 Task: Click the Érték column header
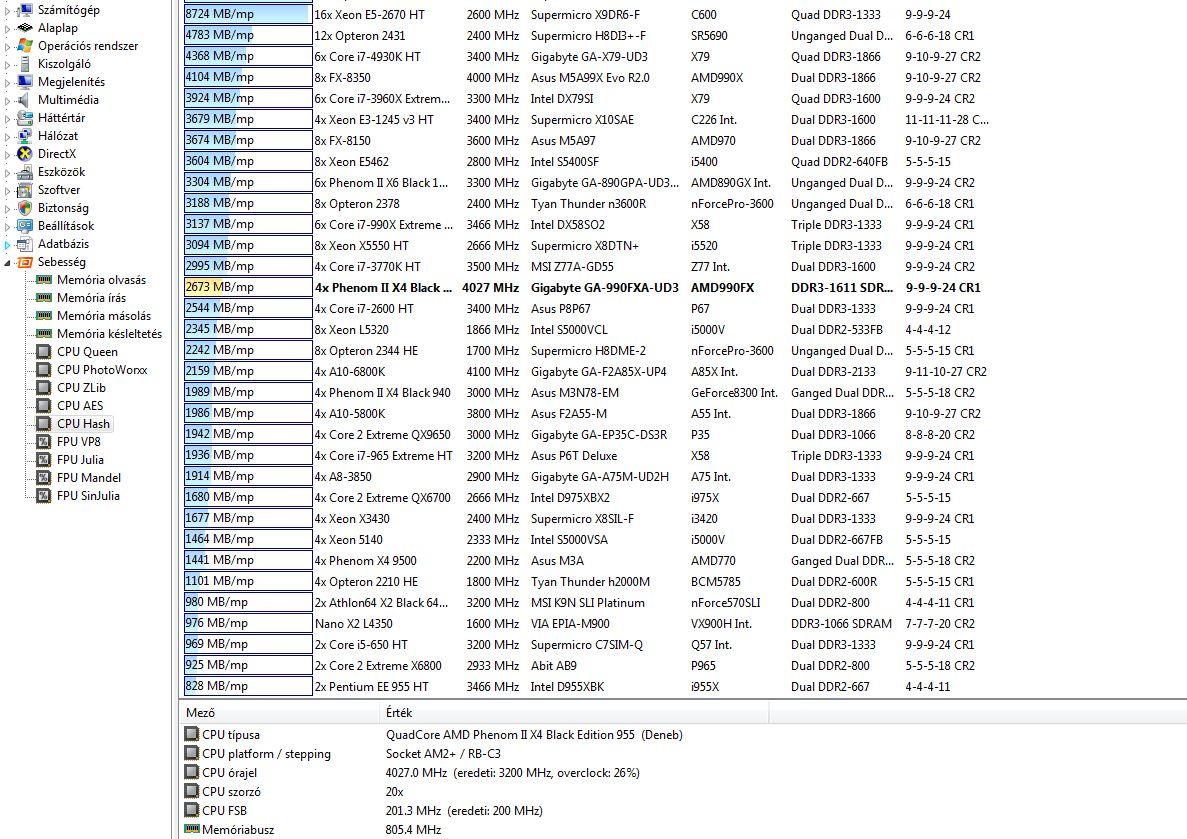coord(574,713)
